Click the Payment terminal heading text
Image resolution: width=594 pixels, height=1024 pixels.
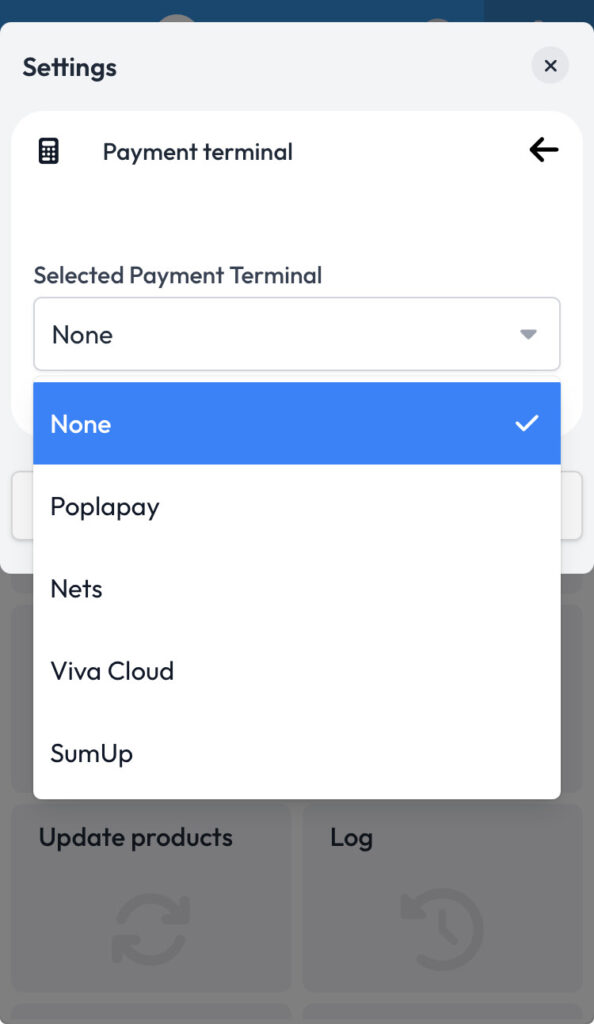pos(198,152)
